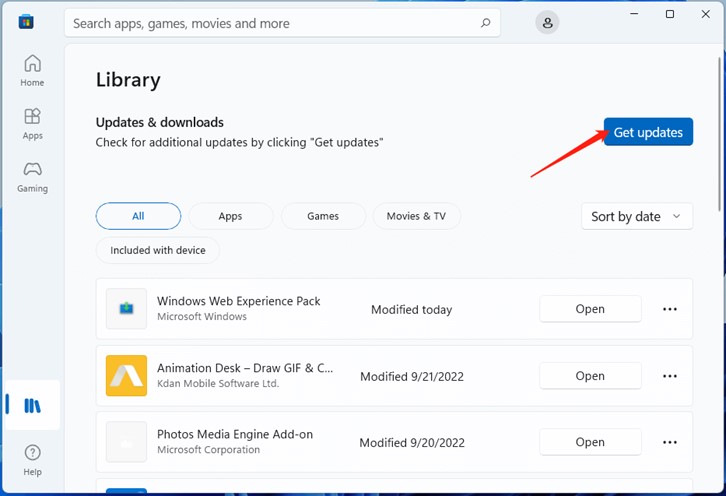
Task: Click the Windows Web Experience Pack icon
Action: click(126, 309)
